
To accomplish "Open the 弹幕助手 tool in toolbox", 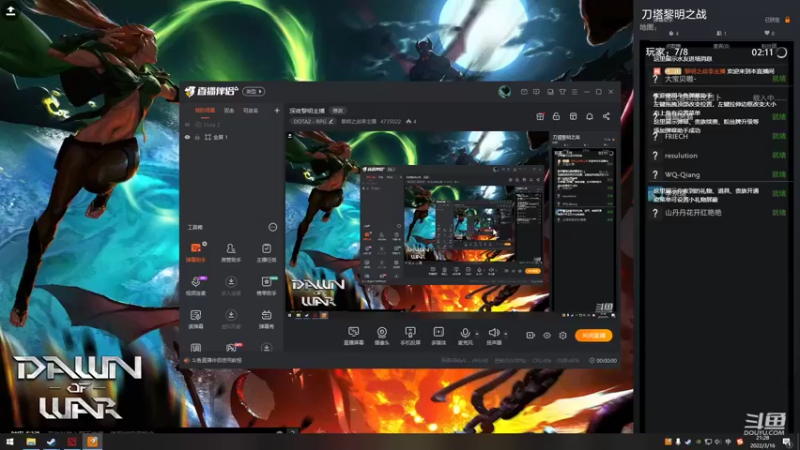I will pyautogui.click(x=195, y=252).
